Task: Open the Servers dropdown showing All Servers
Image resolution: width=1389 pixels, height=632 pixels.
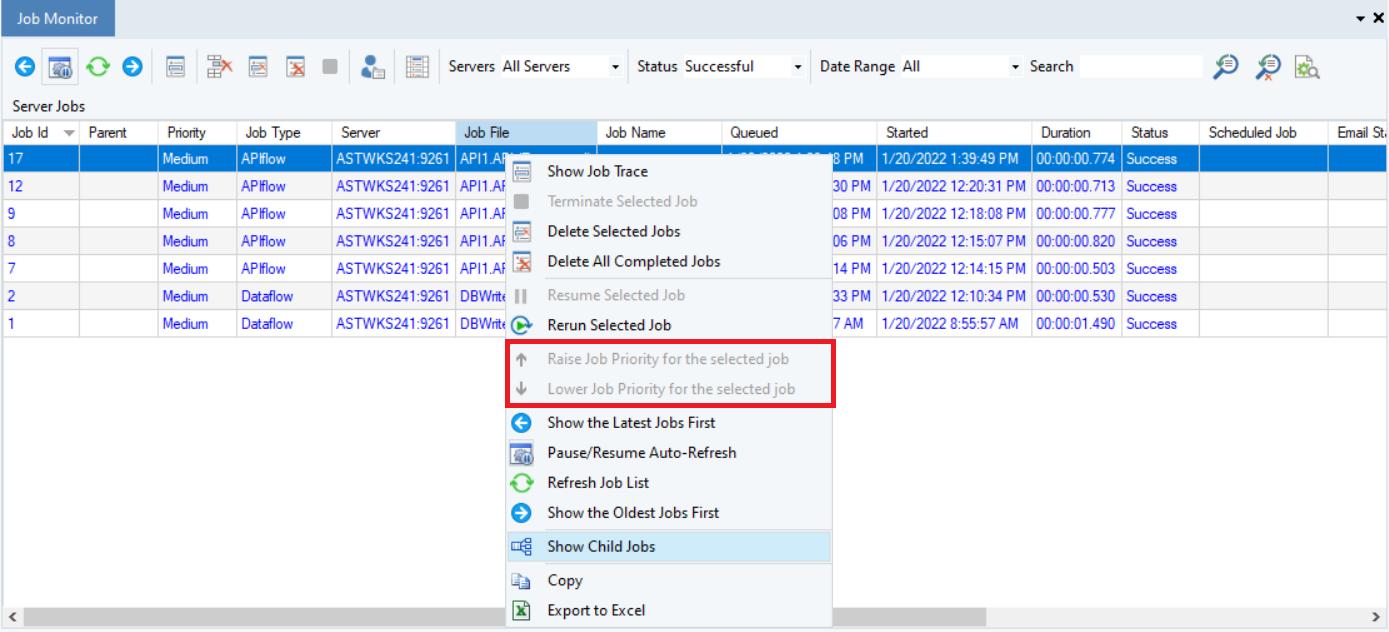Action: [615, 67]
